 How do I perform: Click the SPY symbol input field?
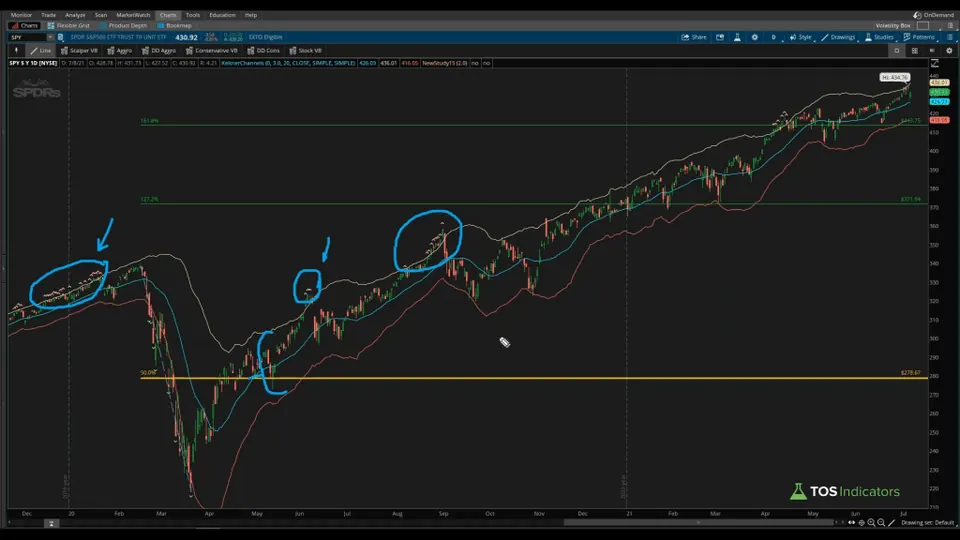(x=28, y=37)
